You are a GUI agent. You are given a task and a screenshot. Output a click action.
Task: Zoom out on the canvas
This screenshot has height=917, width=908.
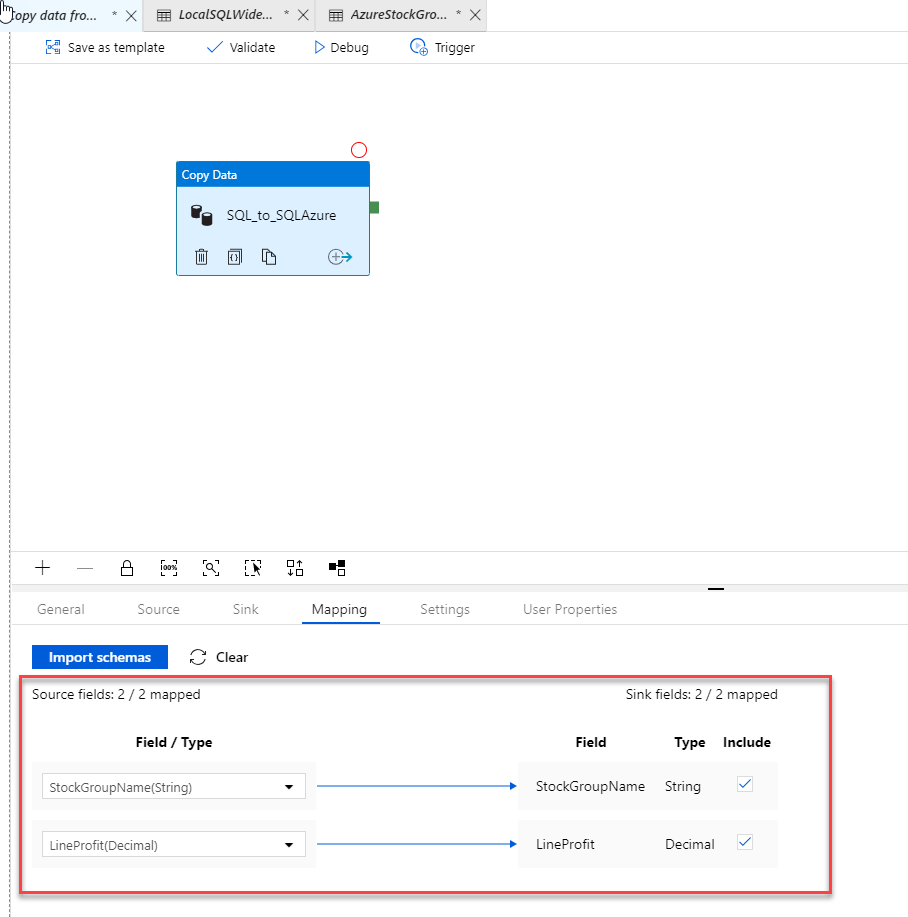pos(85,568)
